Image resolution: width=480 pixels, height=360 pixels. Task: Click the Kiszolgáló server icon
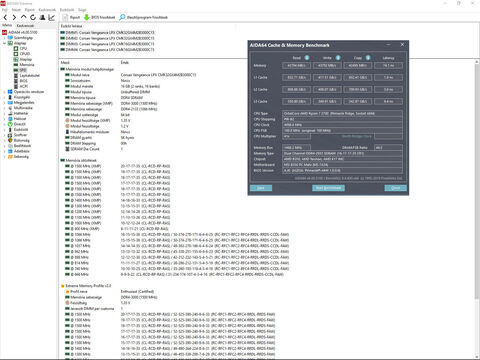[x=10, y=97]
